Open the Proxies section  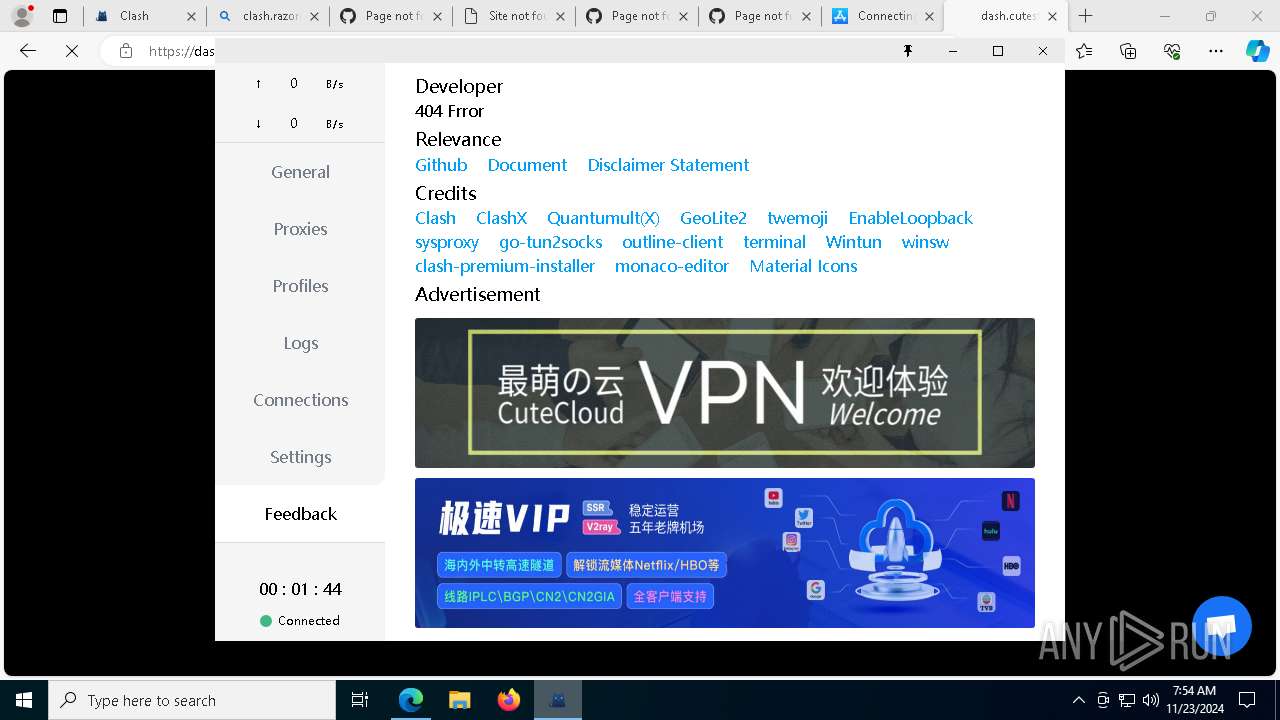(x=300, y=229)
